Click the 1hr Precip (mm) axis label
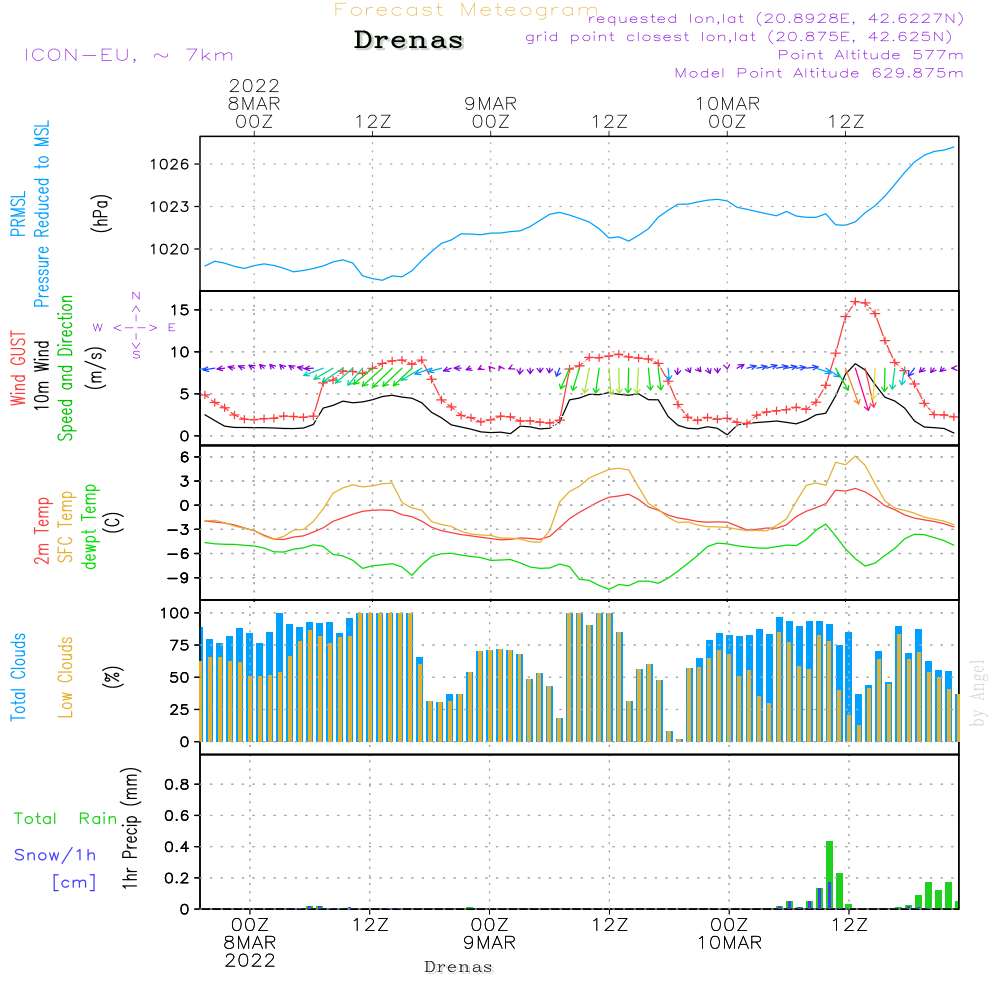The height and width of the screenshot is (1000, 1000). click(130, 828)
